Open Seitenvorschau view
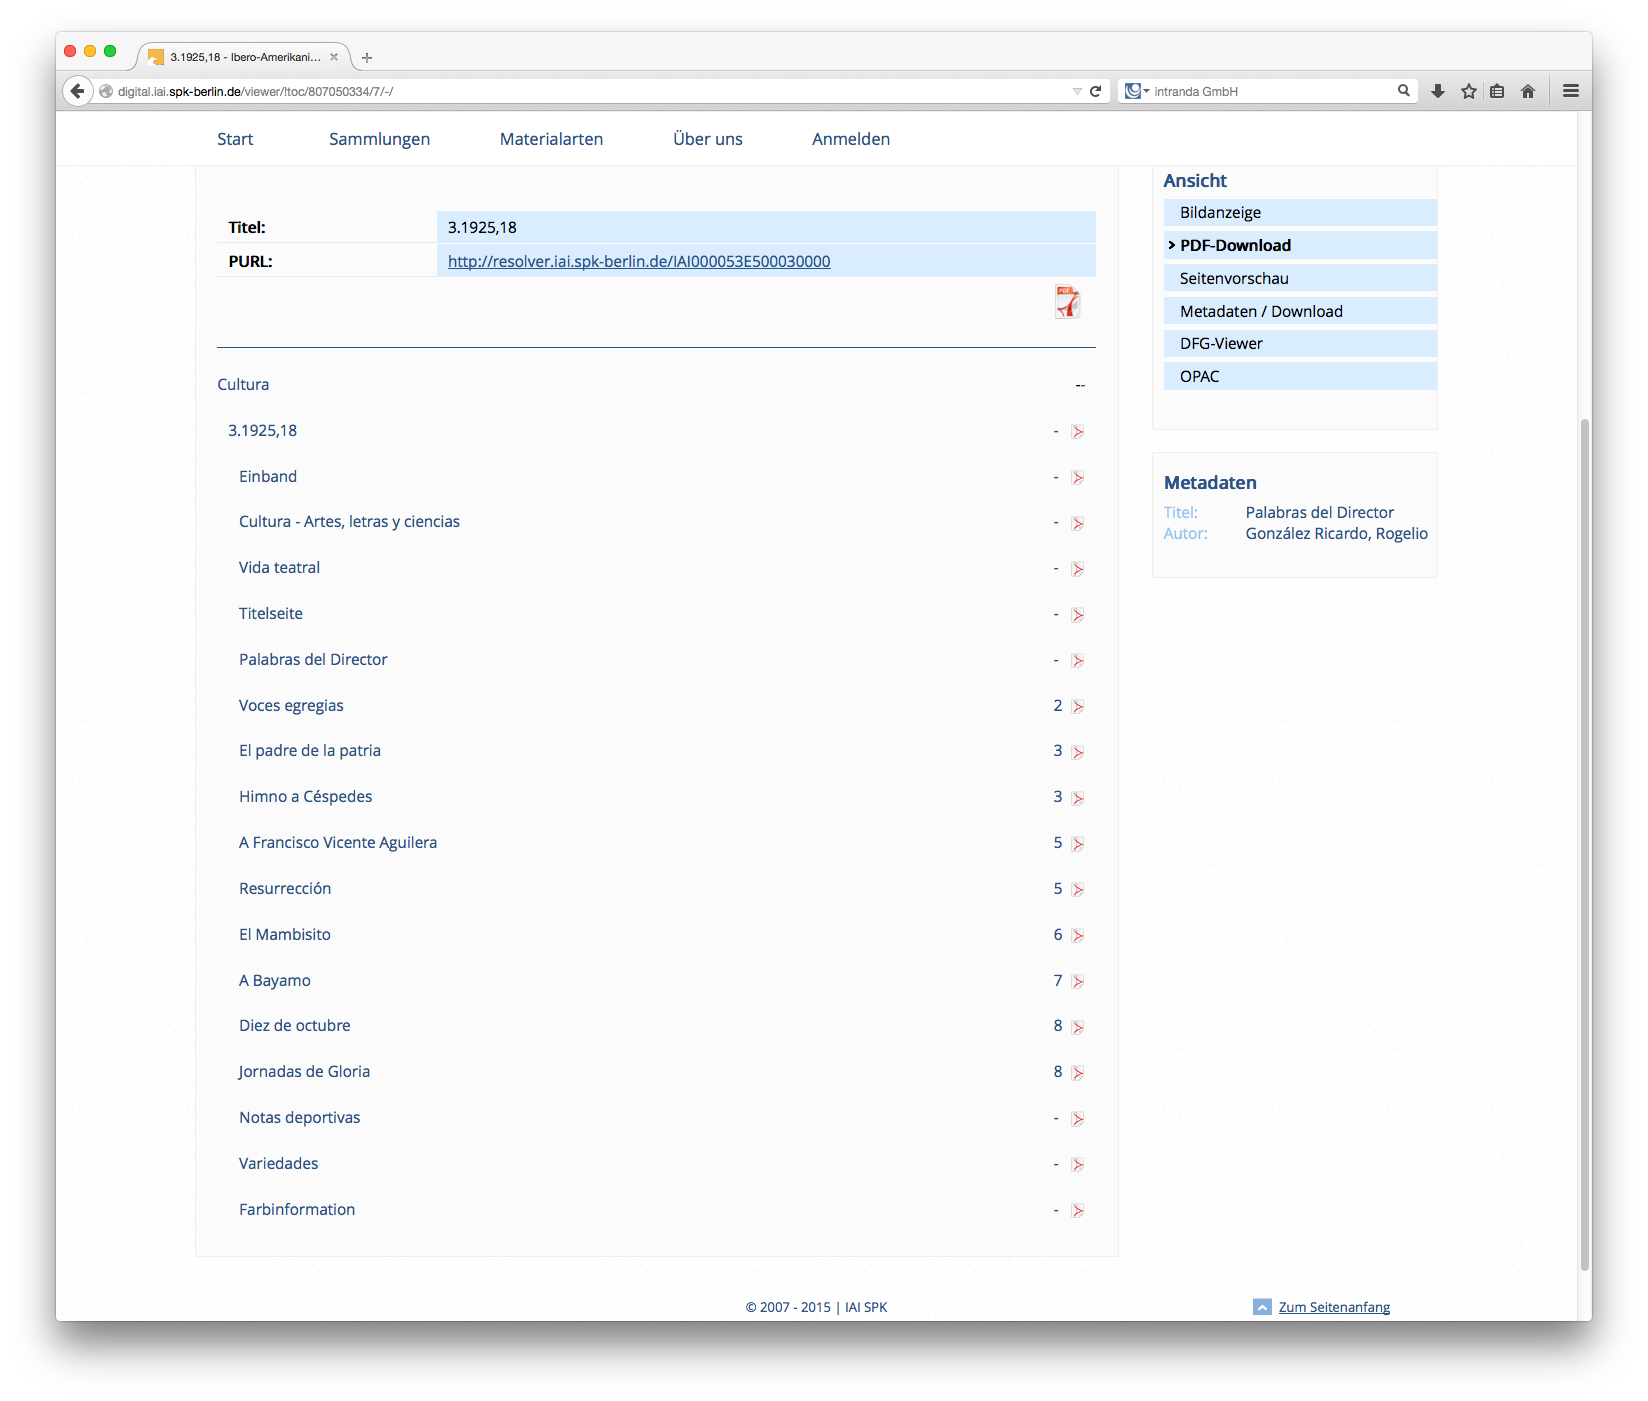Screen dimensions: 1648x1401 (1300, 278)
